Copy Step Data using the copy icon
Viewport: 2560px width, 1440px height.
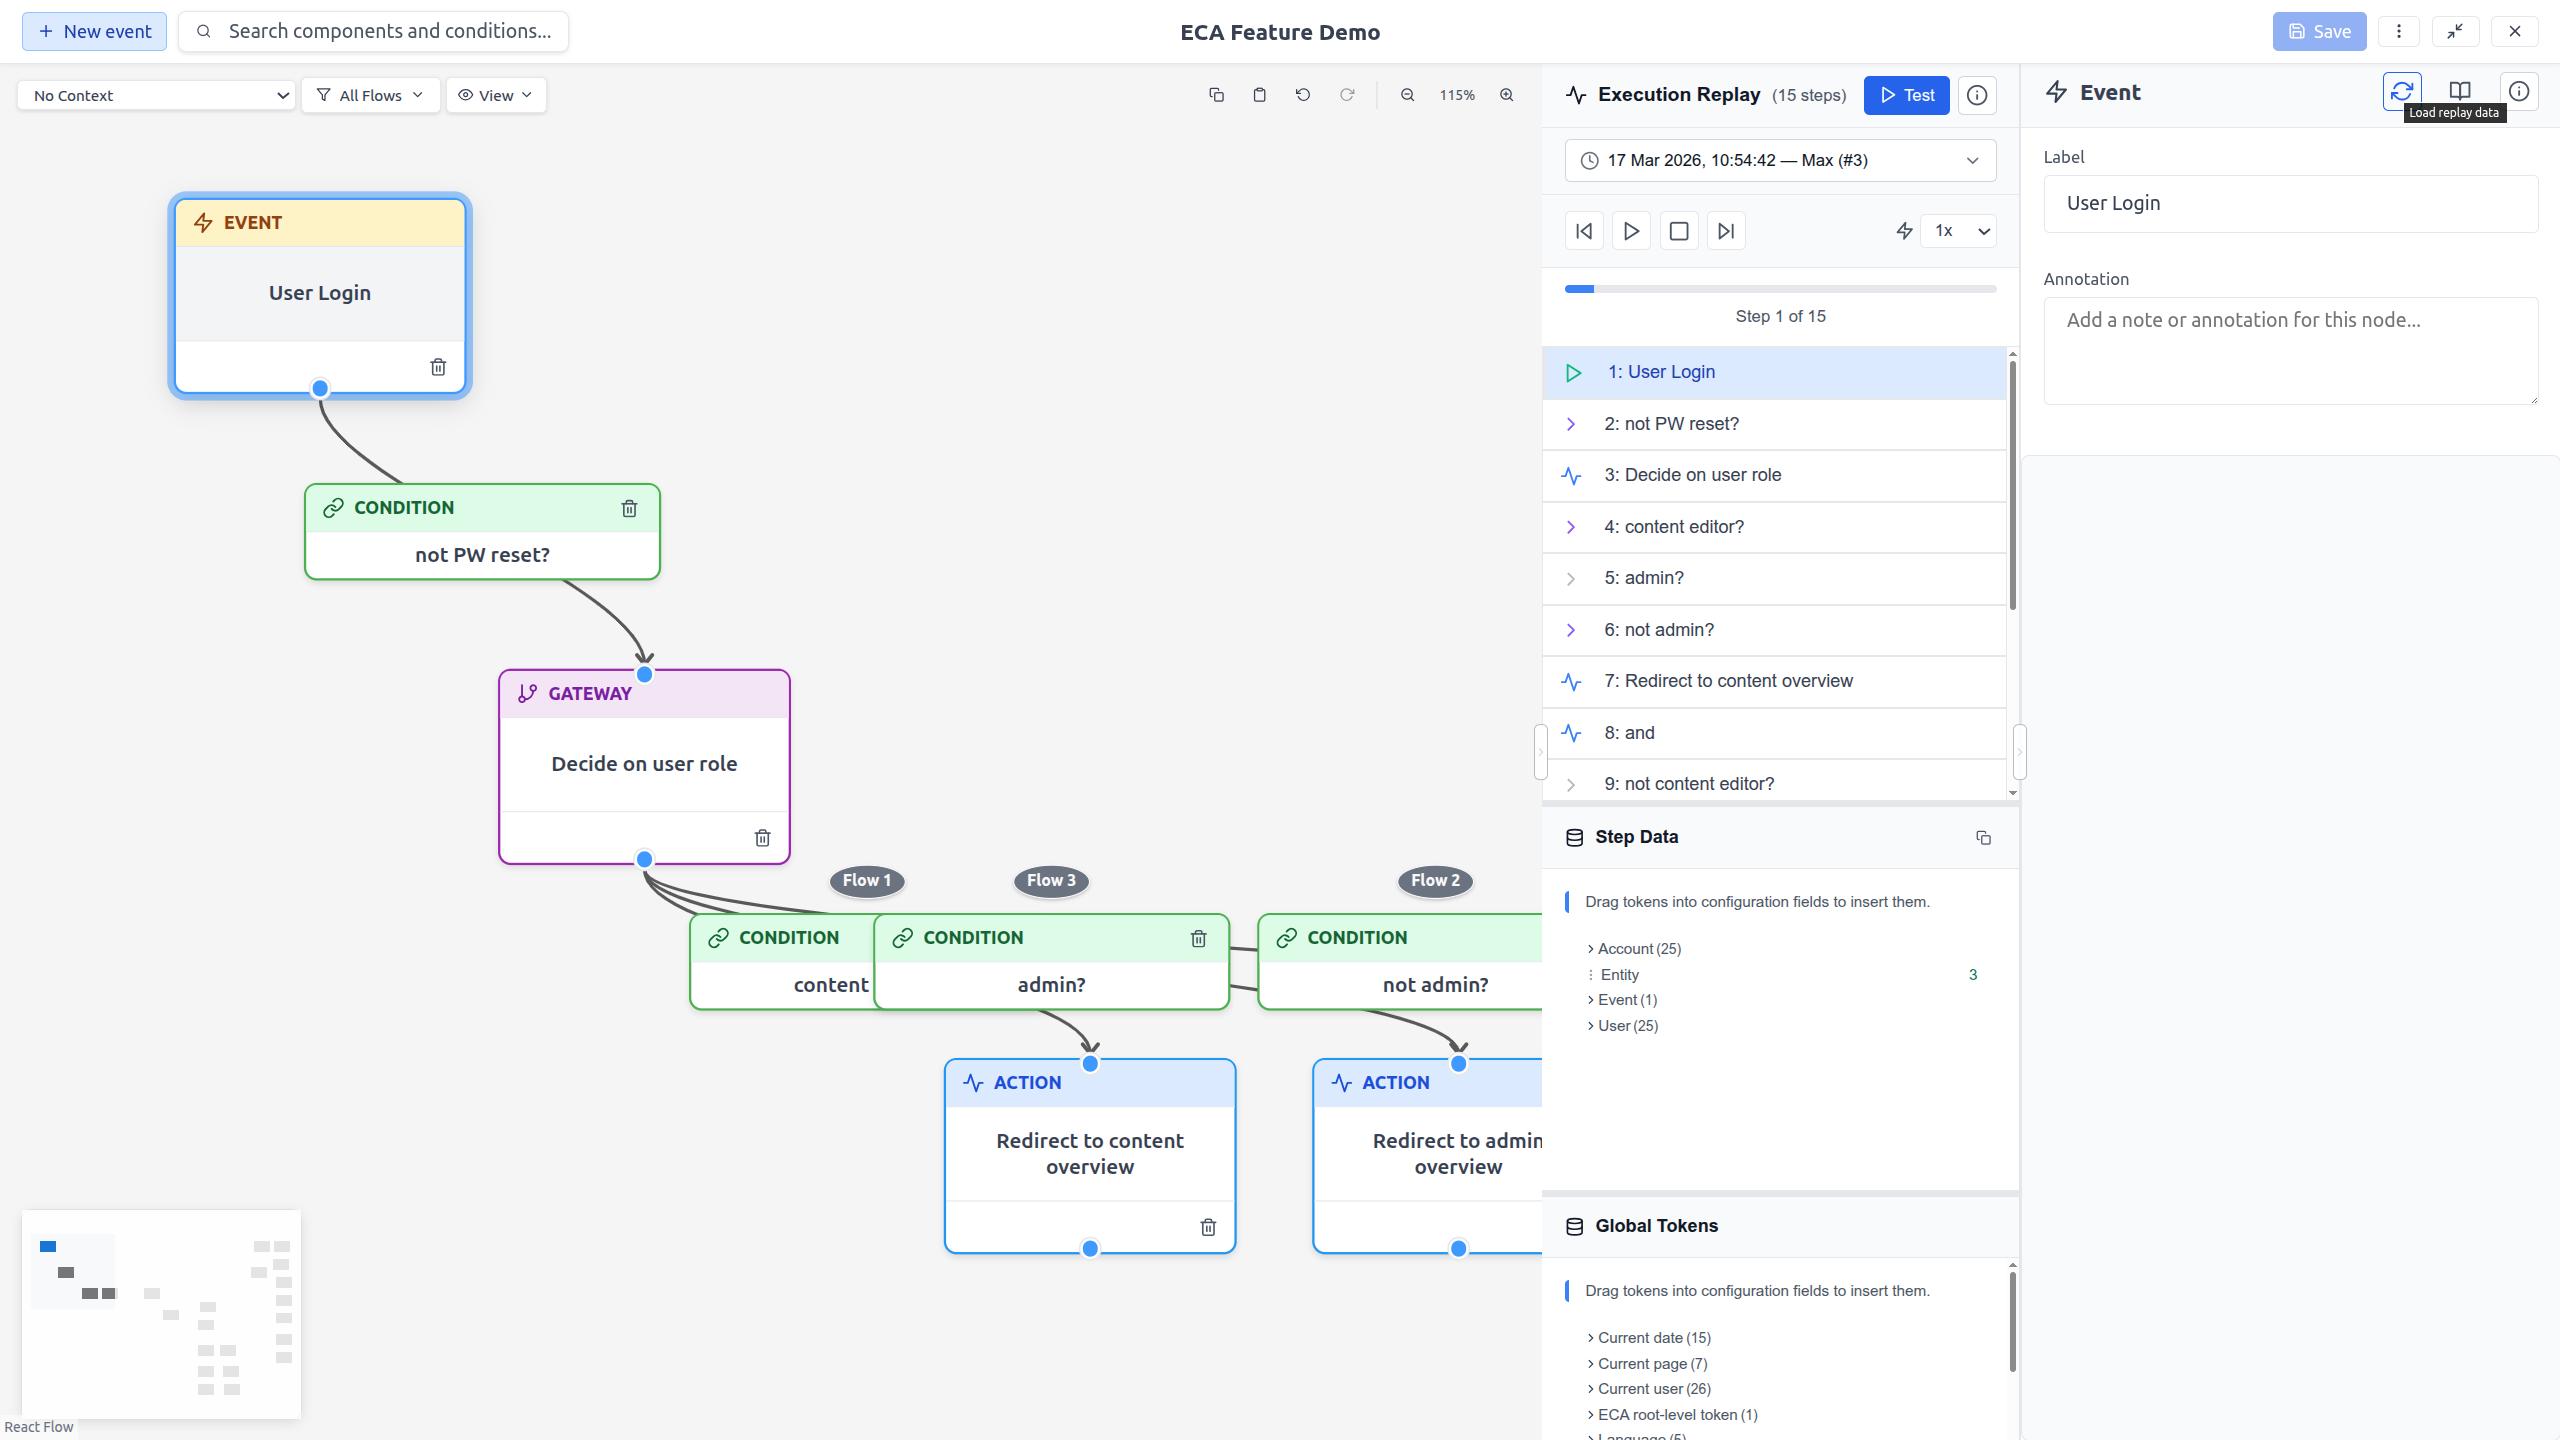click(x=1983, y=838)
